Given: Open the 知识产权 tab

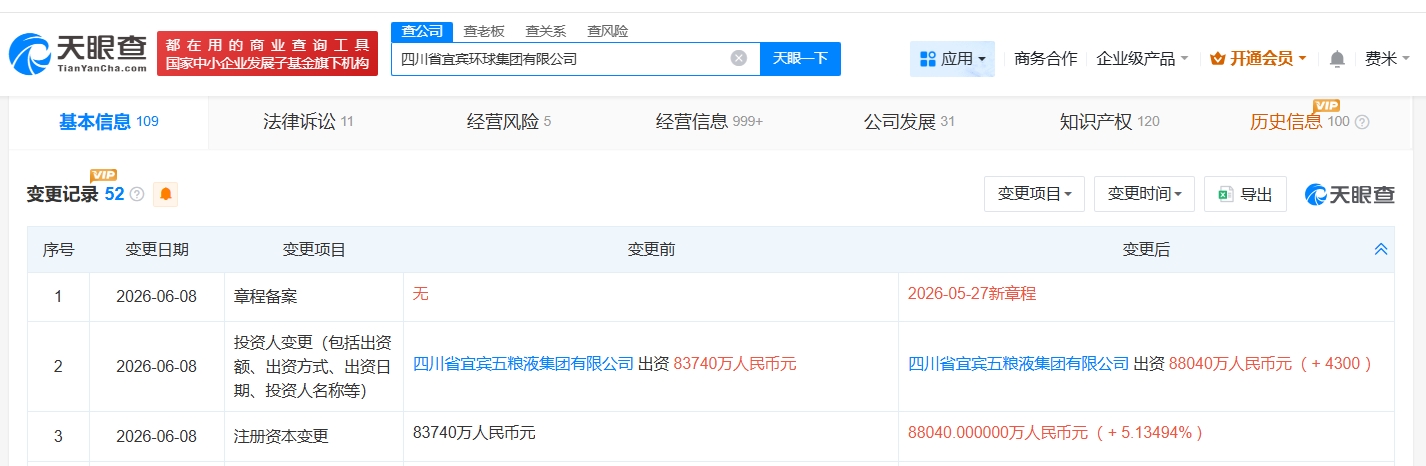Looking at the screenshot, I should (x=1109, y=122).
